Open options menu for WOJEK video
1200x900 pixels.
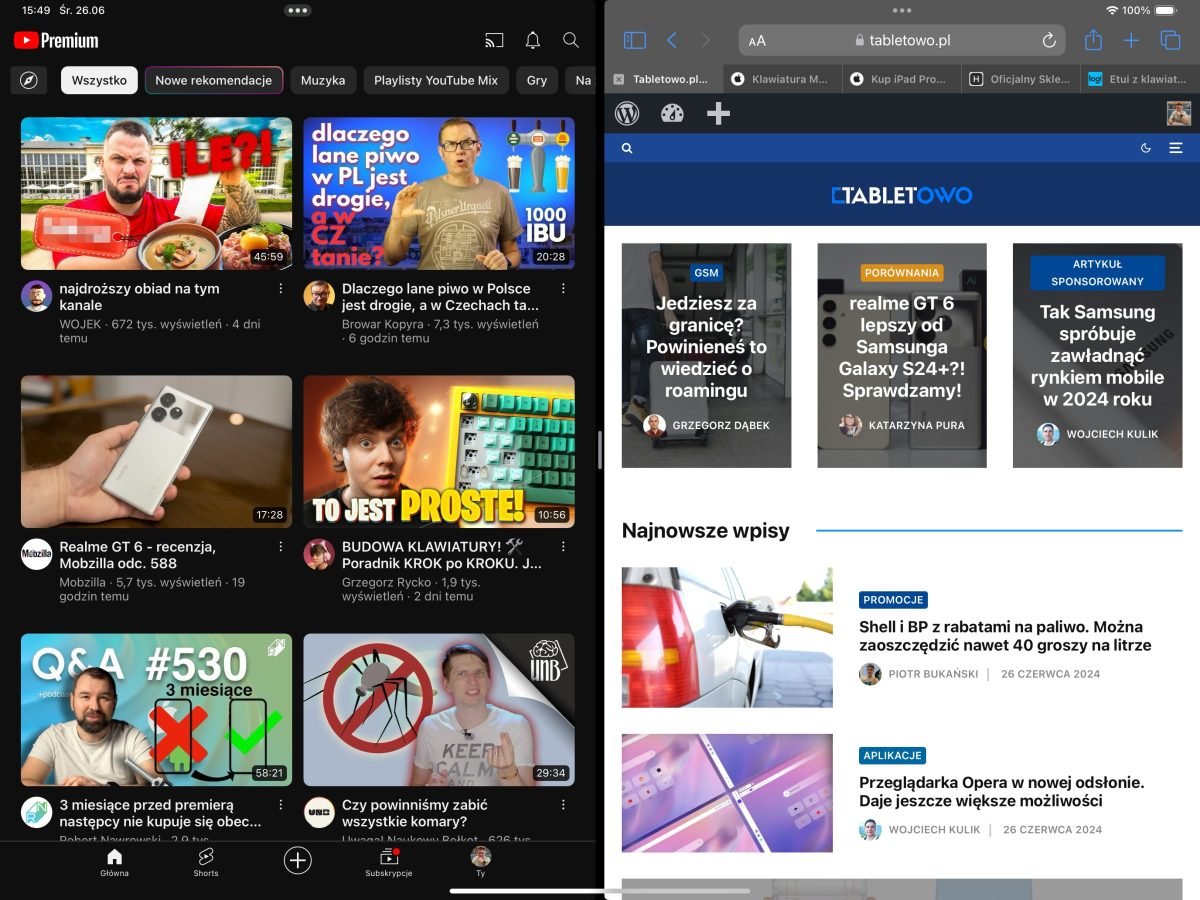click(281, 289)
